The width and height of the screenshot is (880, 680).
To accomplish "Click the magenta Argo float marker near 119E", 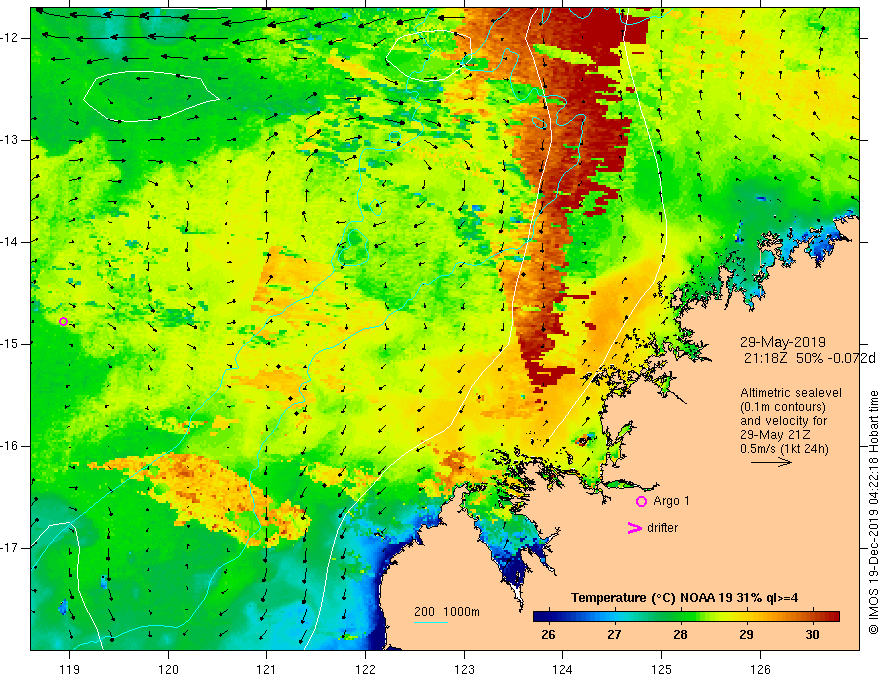I will coord(63,321).
